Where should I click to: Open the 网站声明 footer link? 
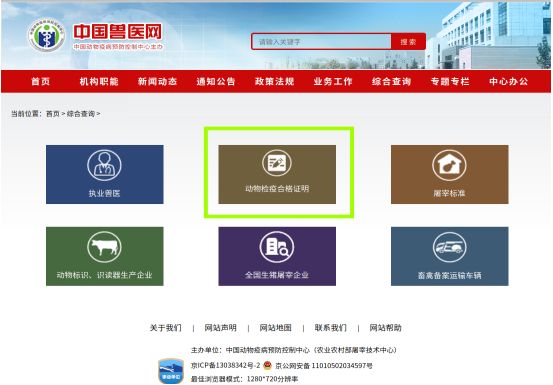pos(220,328)
